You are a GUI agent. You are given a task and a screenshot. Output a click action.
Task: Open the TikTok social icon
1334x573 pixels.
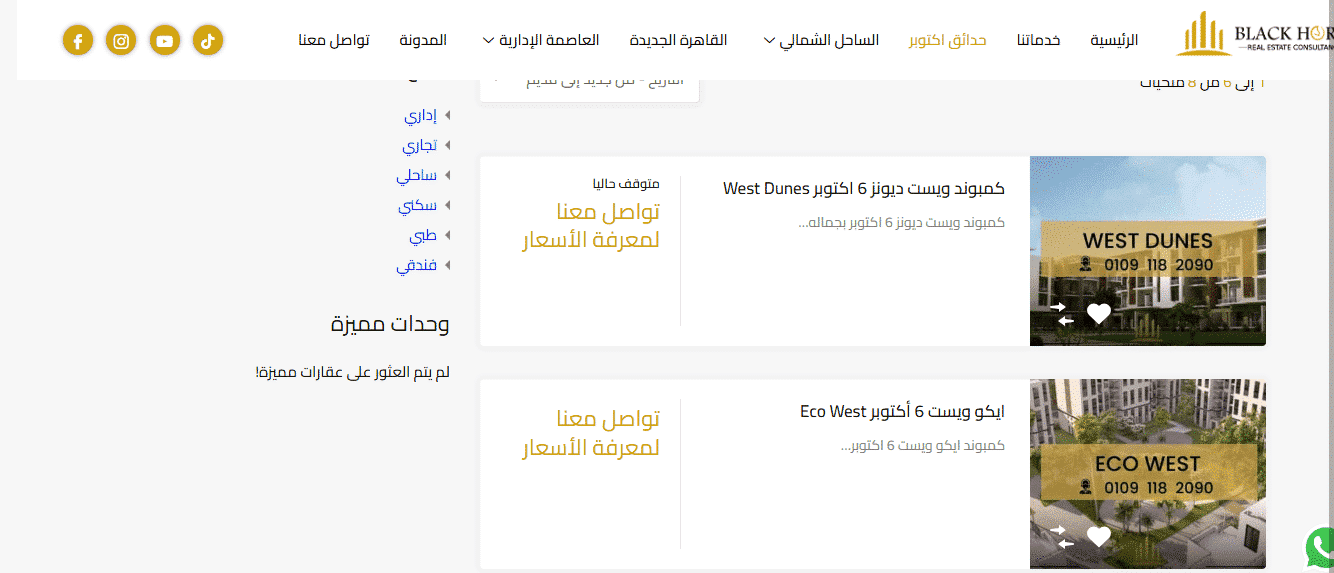208,41
